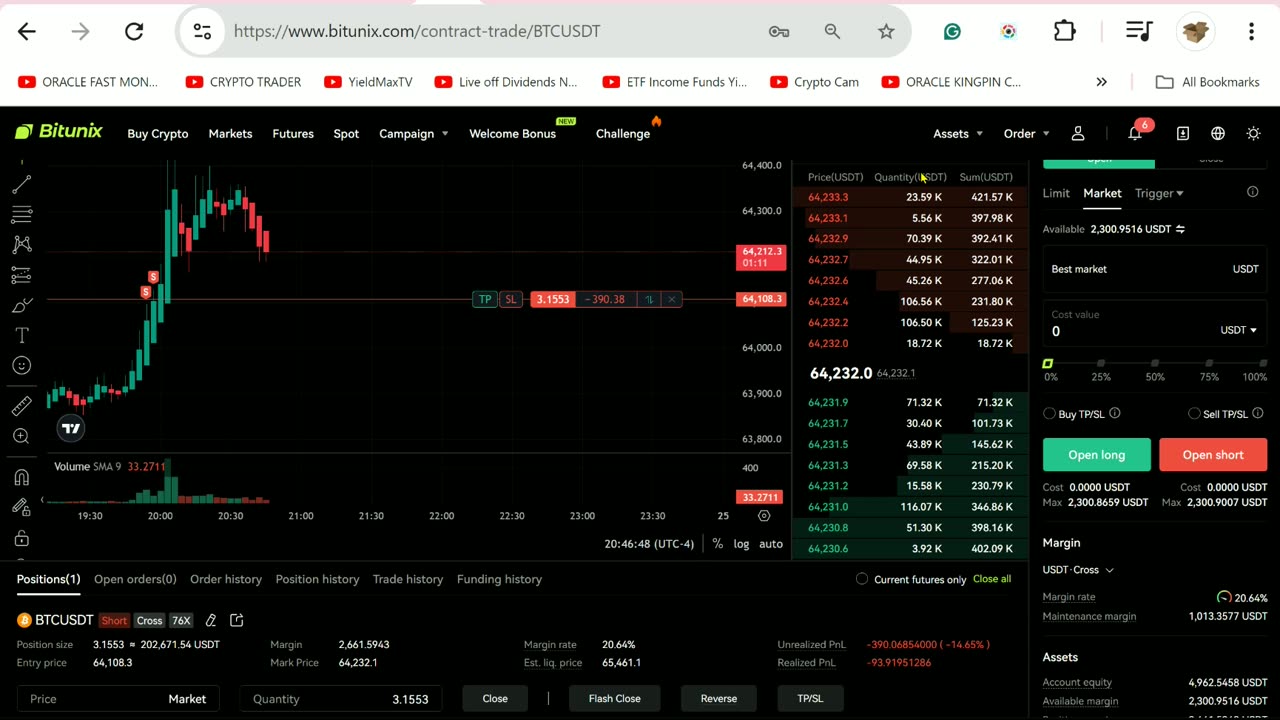Switch to the Market order tab

click(1102, 193)
